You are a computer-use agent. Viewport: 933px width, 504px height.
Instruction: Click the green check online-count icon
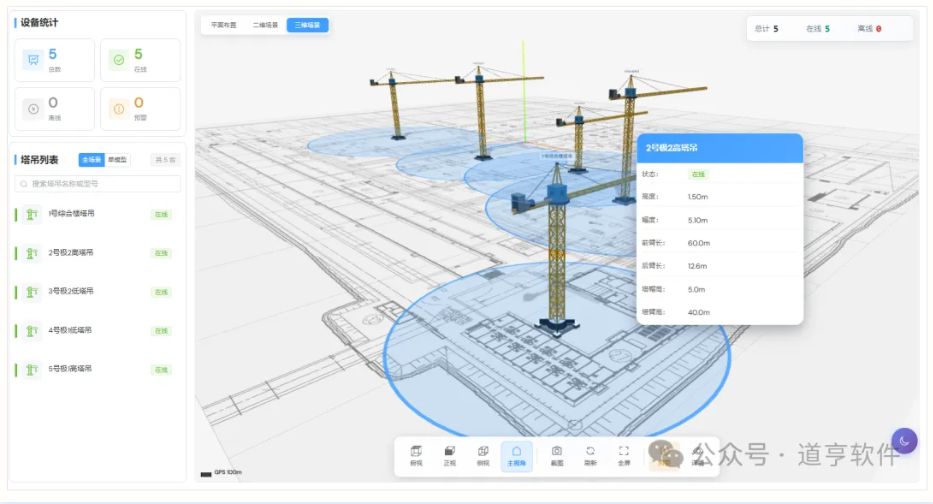pyautogui.click(x=118, y=60)
